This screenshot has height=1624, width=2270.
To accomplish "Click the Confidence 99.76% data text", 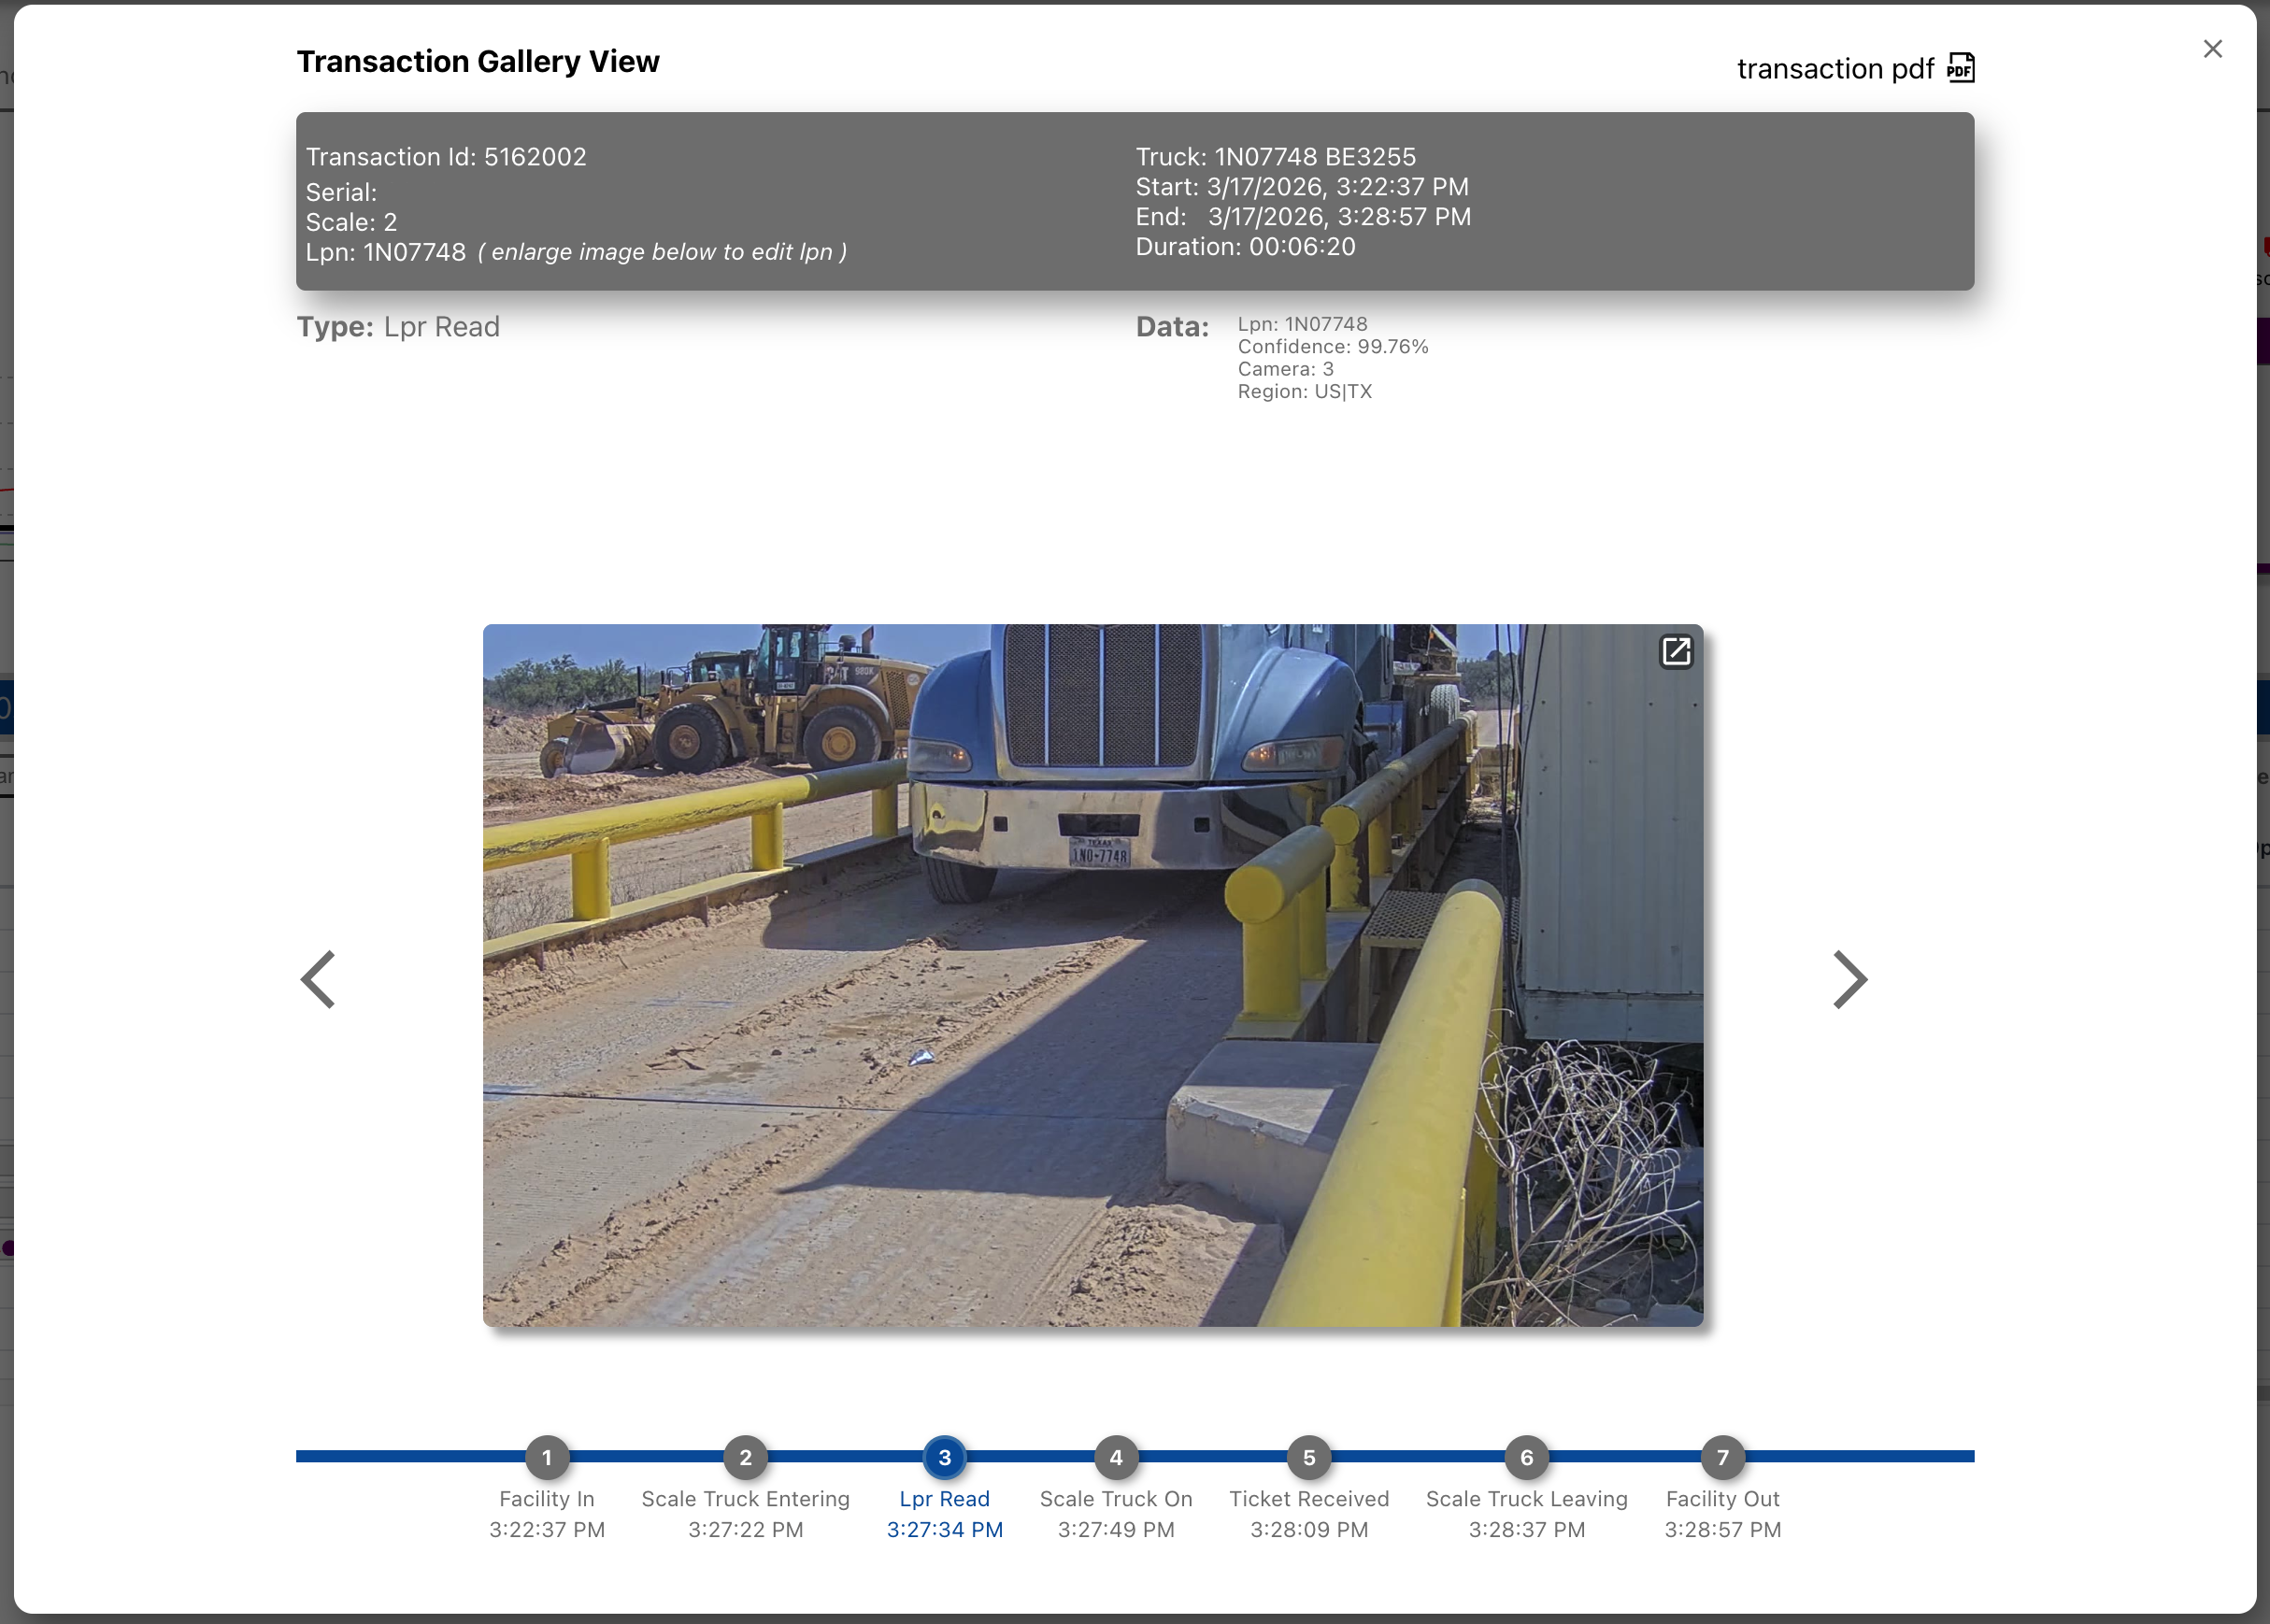I will click(x=1332, y=346).
